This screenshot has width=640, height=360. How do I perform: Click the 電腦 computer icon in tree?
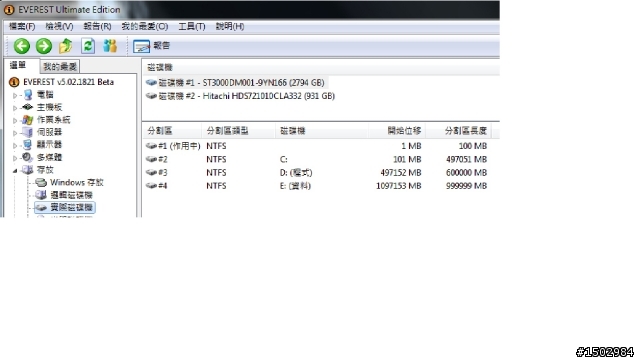28,95
